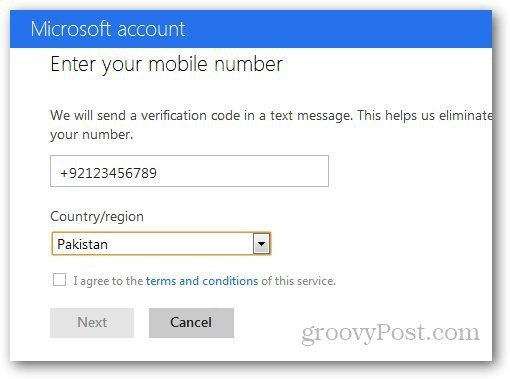Screen dimensions: 510x379
Task: Click the dropdown arrow beside Pakistan
Action: [261, 244]
